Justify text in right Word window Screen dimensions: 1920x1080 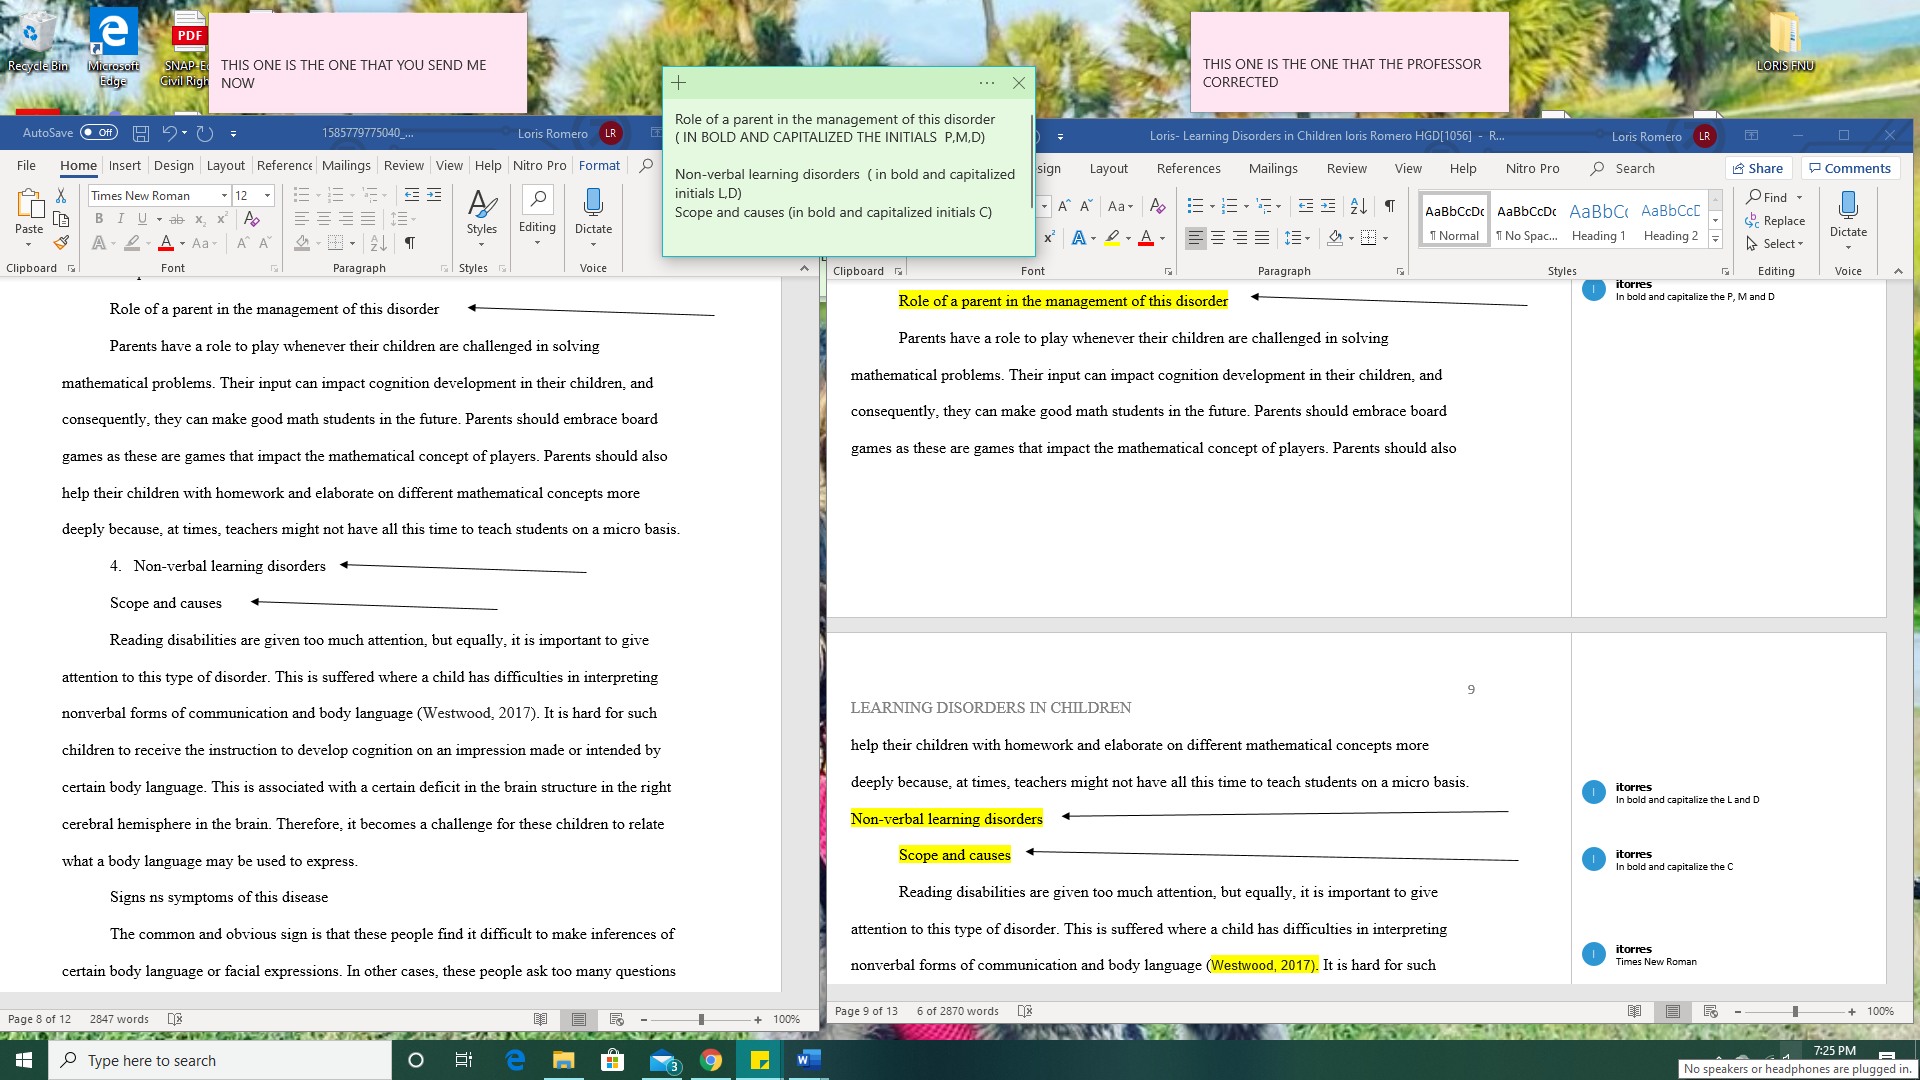(x=1262, y=238)
